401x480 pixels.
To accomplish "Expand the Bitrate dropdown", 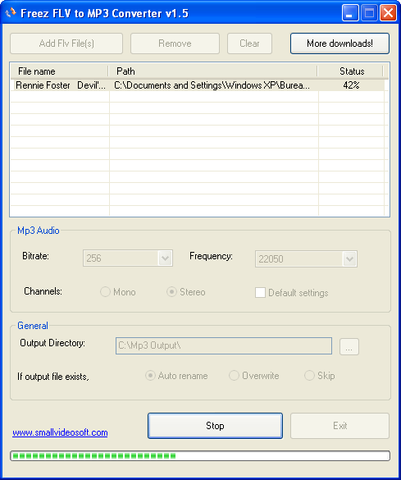I will coord(165,258).
